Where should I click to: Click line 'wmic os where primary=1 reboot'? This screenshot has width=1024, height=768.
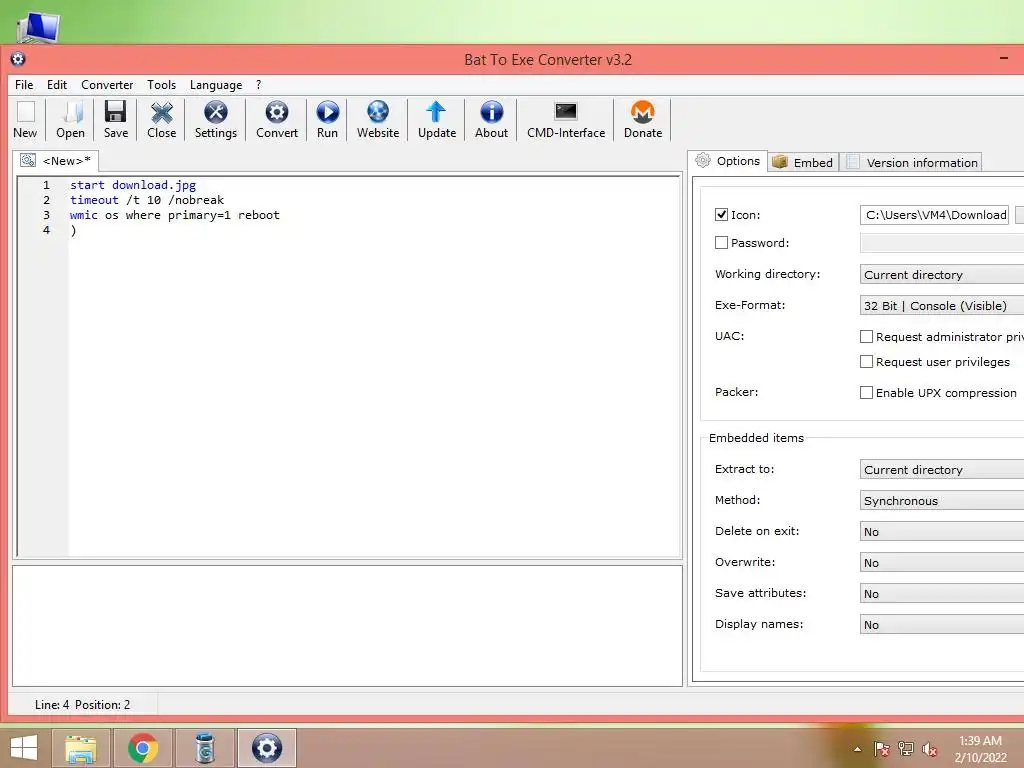point(174,216)
